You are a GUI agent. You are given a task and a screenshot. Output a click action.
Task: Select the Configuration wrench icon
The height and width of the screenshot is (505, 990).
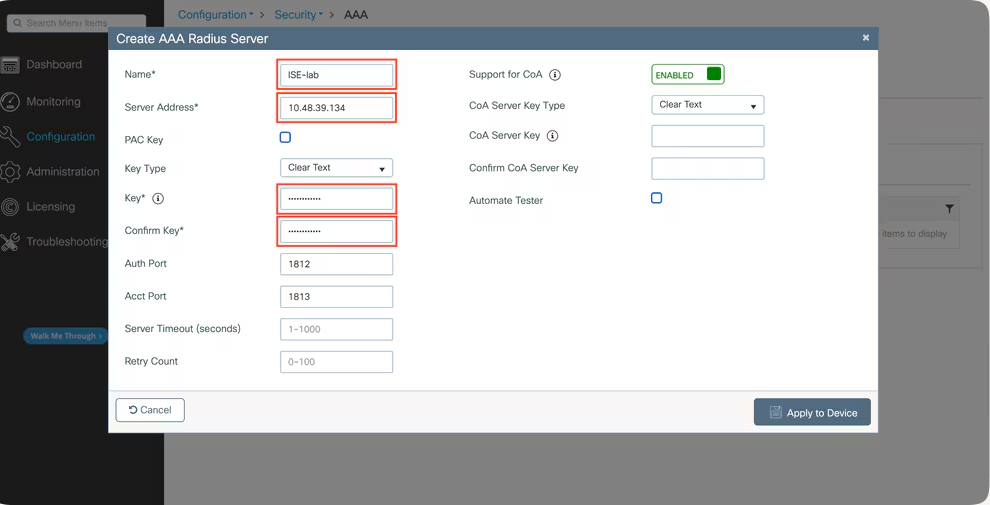click(10, 136)
